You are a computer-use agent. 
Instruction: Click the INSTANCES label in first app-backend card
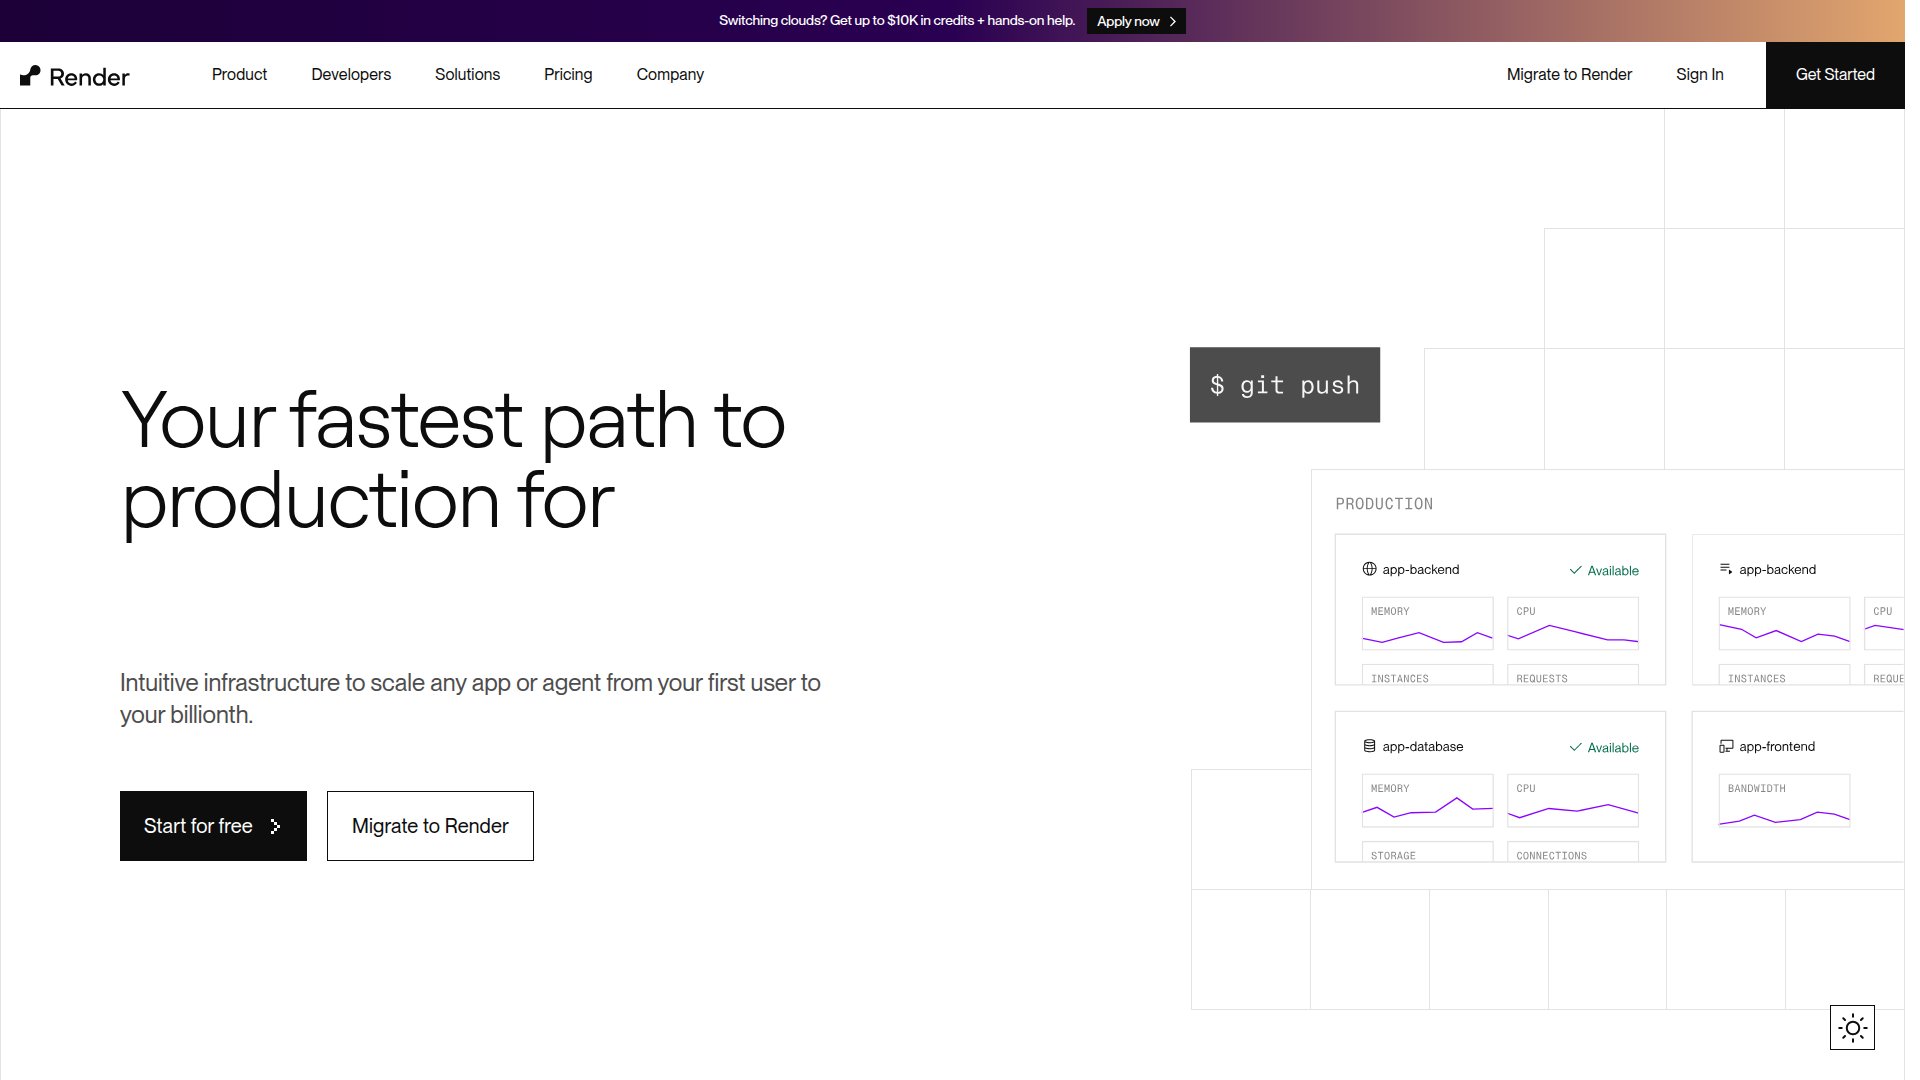(1399, 679)
